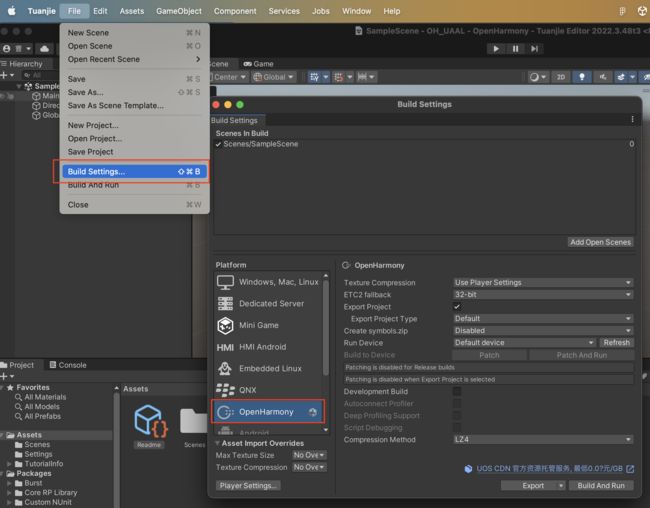Image resolution: width=650 pixels, height=508 pixels.
Task: Toggle scene audio icon
Action: [603, 77]
